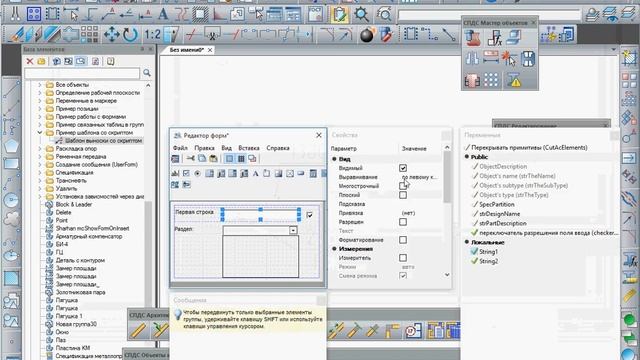640x360 pixels.
Task: Click the hatched square icon in top toolbar
Action: point(200,14)
